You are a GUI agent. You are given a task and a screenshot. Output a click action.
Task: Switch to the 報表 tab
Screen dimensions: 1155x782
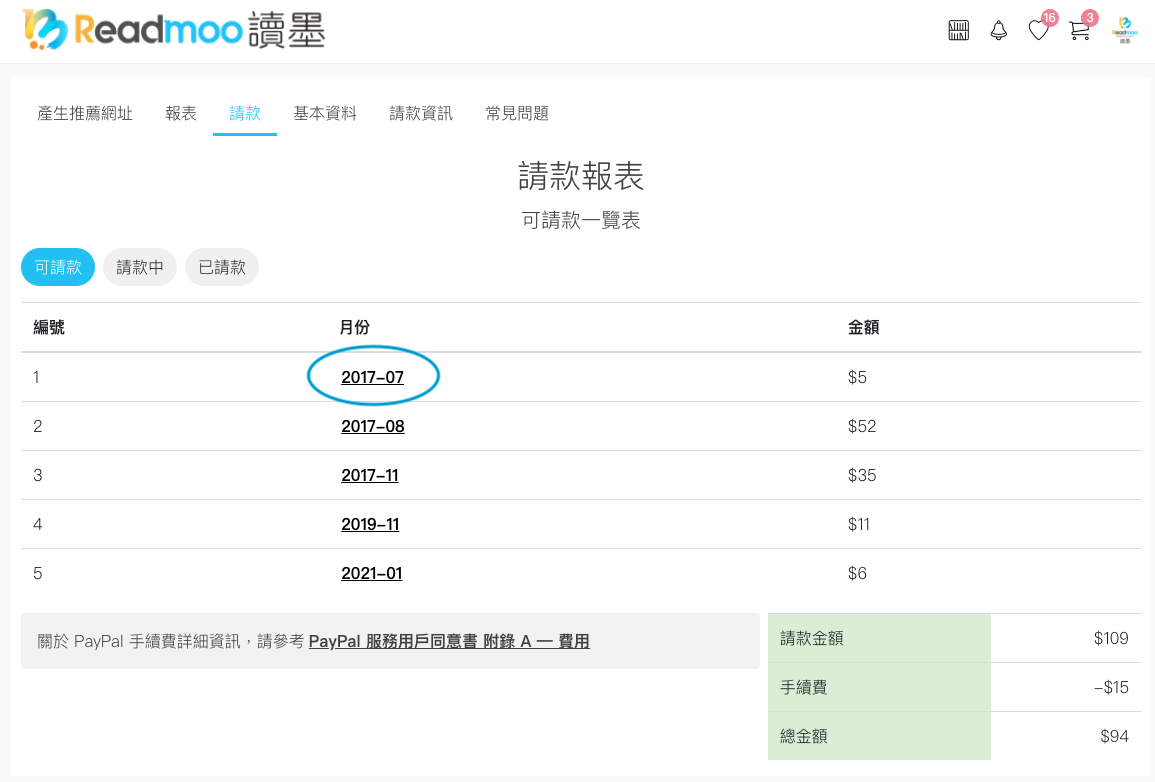point(180,113)
